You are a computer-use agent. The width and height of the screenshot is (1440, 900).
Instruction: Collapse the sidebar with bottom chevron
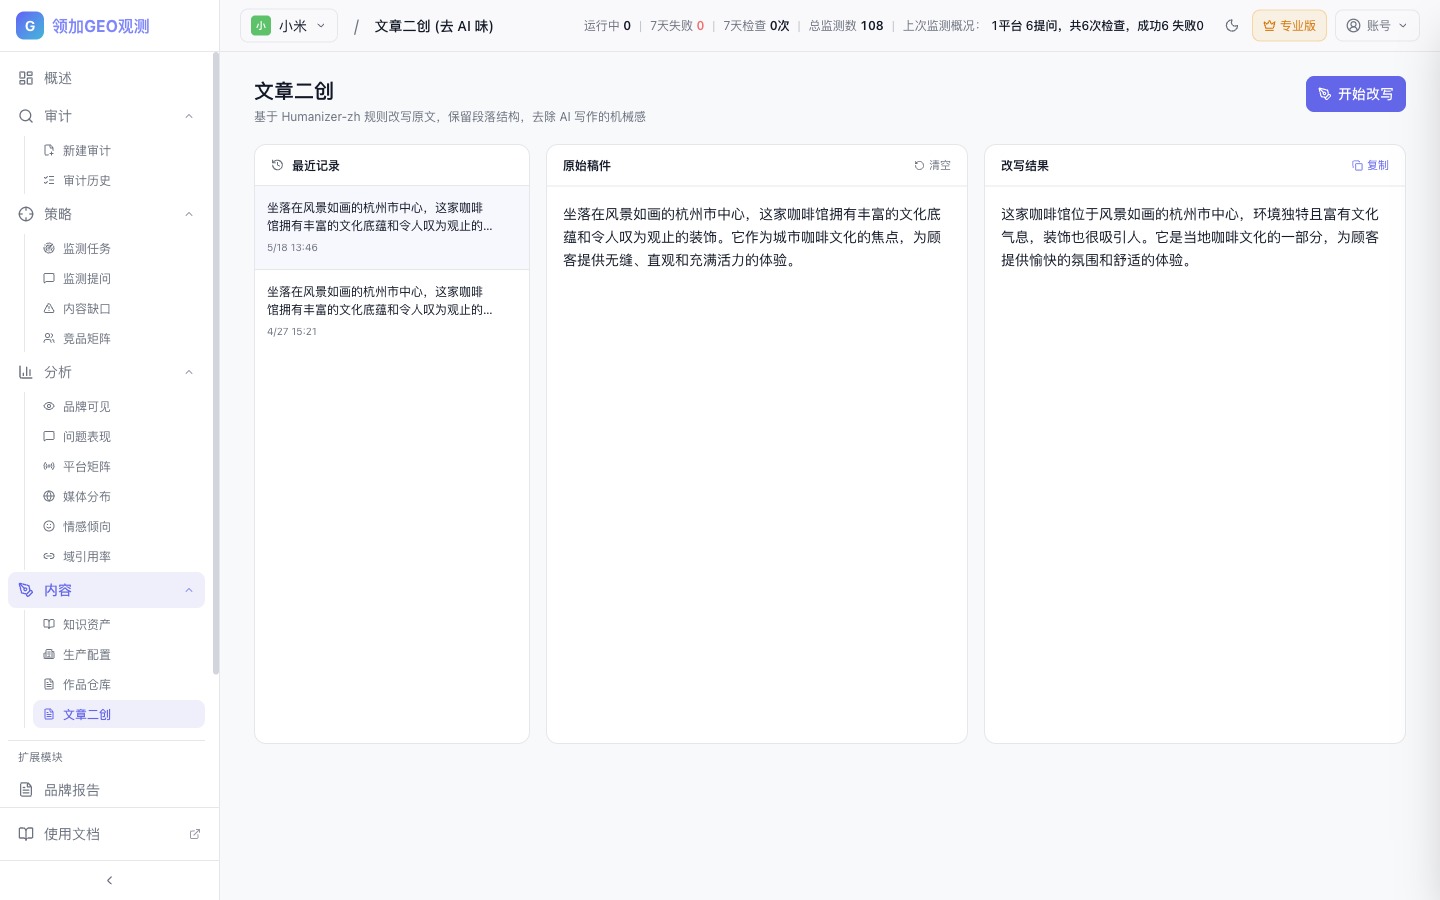pos(109,880)
